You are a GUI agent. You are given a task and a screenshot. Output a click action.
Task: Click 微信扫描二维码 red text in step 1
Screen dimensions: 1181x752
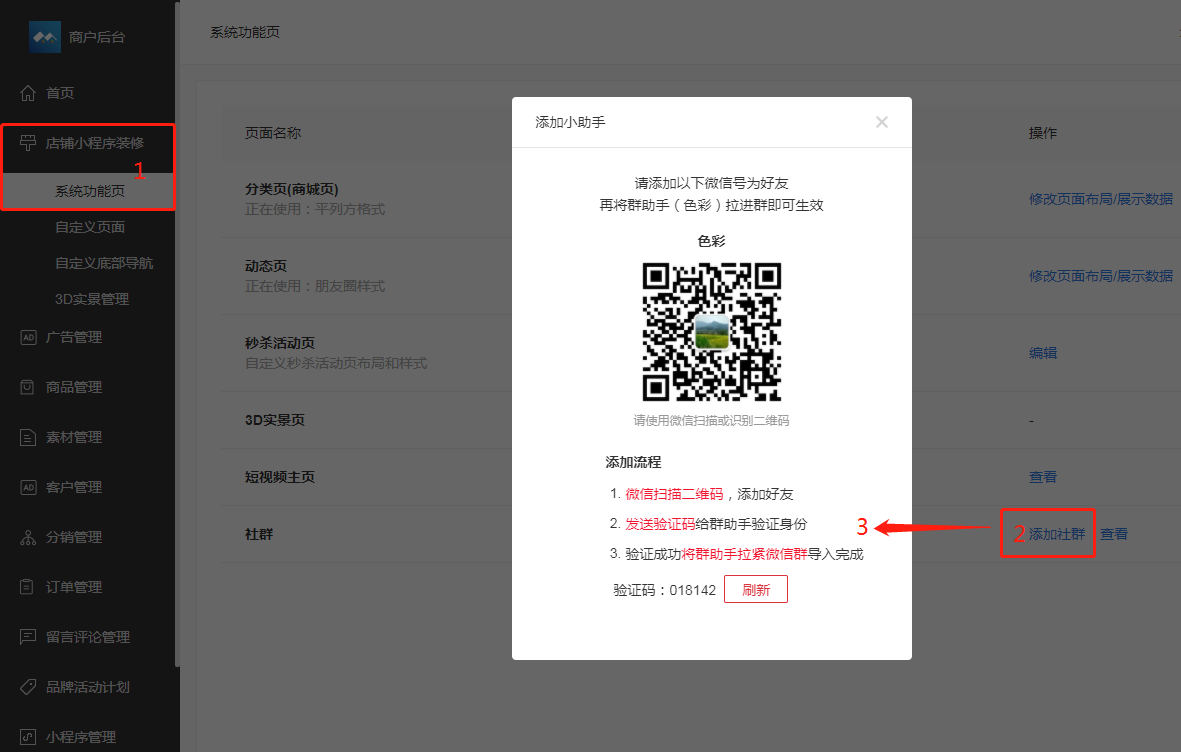pyautogui.click(x=674, y=494)
